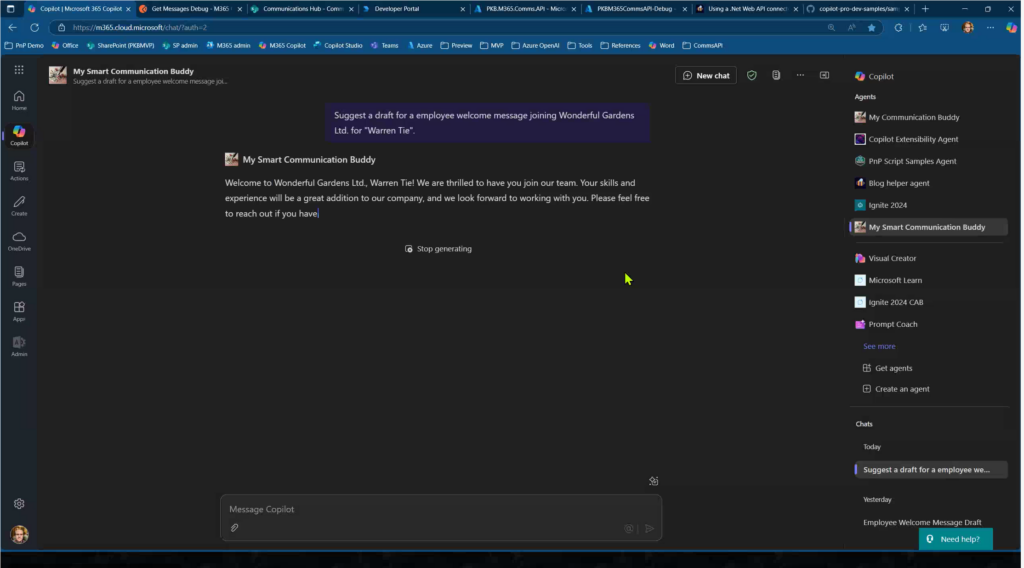Click the attach file paperclip icon
The image size is (1024, 568).
coord(234,528)
